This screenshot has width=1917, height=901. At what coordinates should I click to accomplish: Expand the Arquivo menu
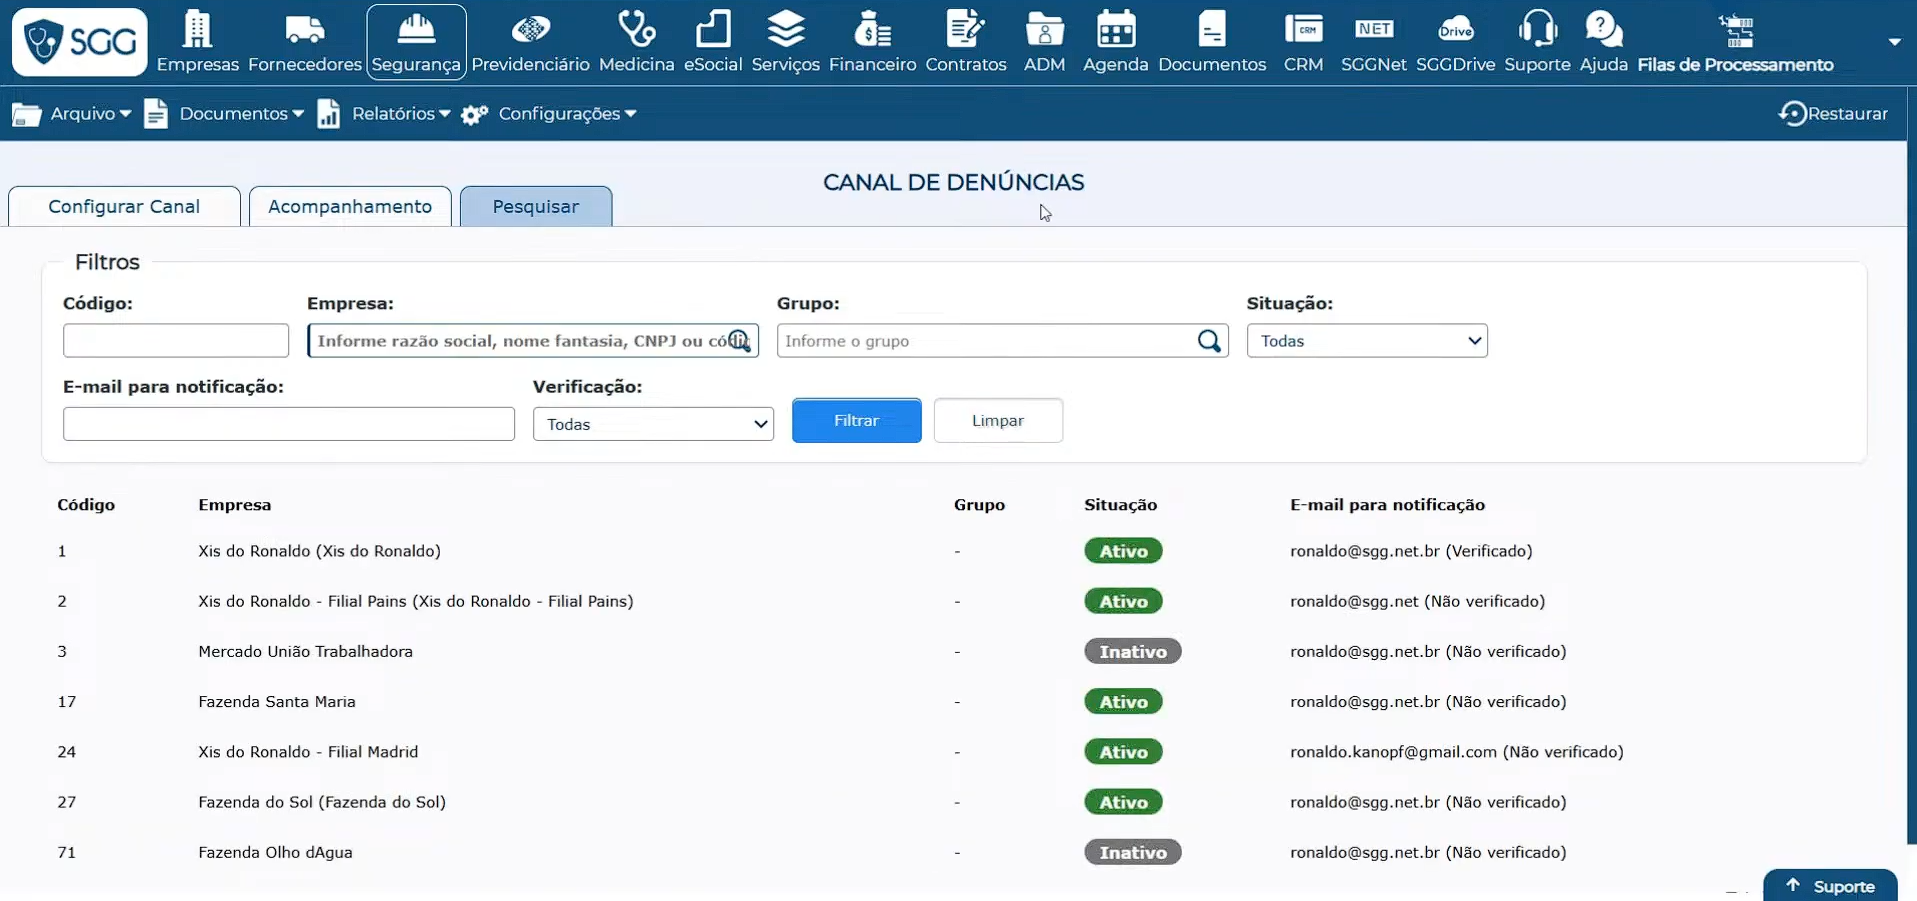[x=71, y=114]
